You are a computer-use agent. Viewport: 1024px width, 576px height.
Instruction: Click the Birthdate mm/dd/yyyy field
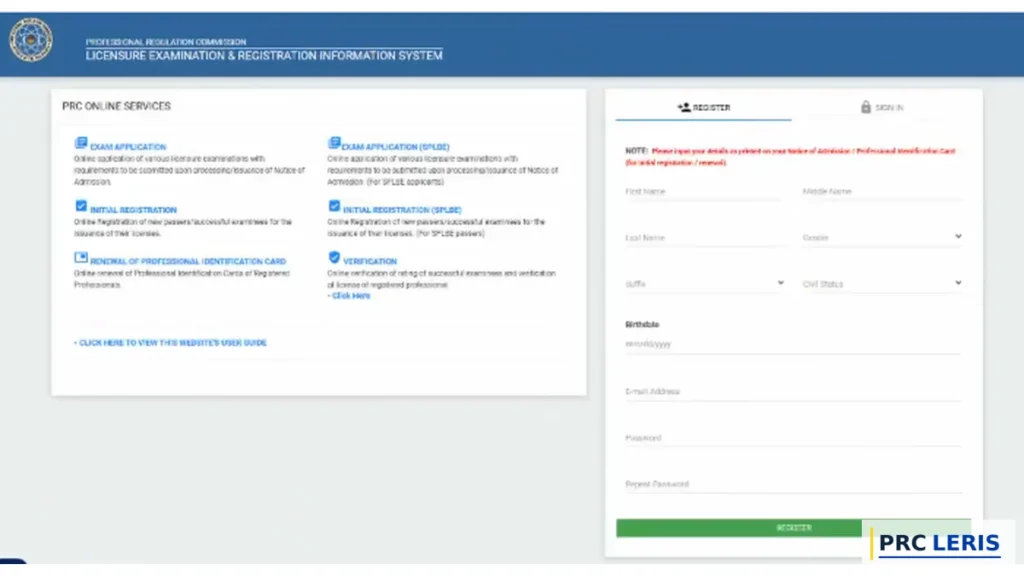point(793,344)
